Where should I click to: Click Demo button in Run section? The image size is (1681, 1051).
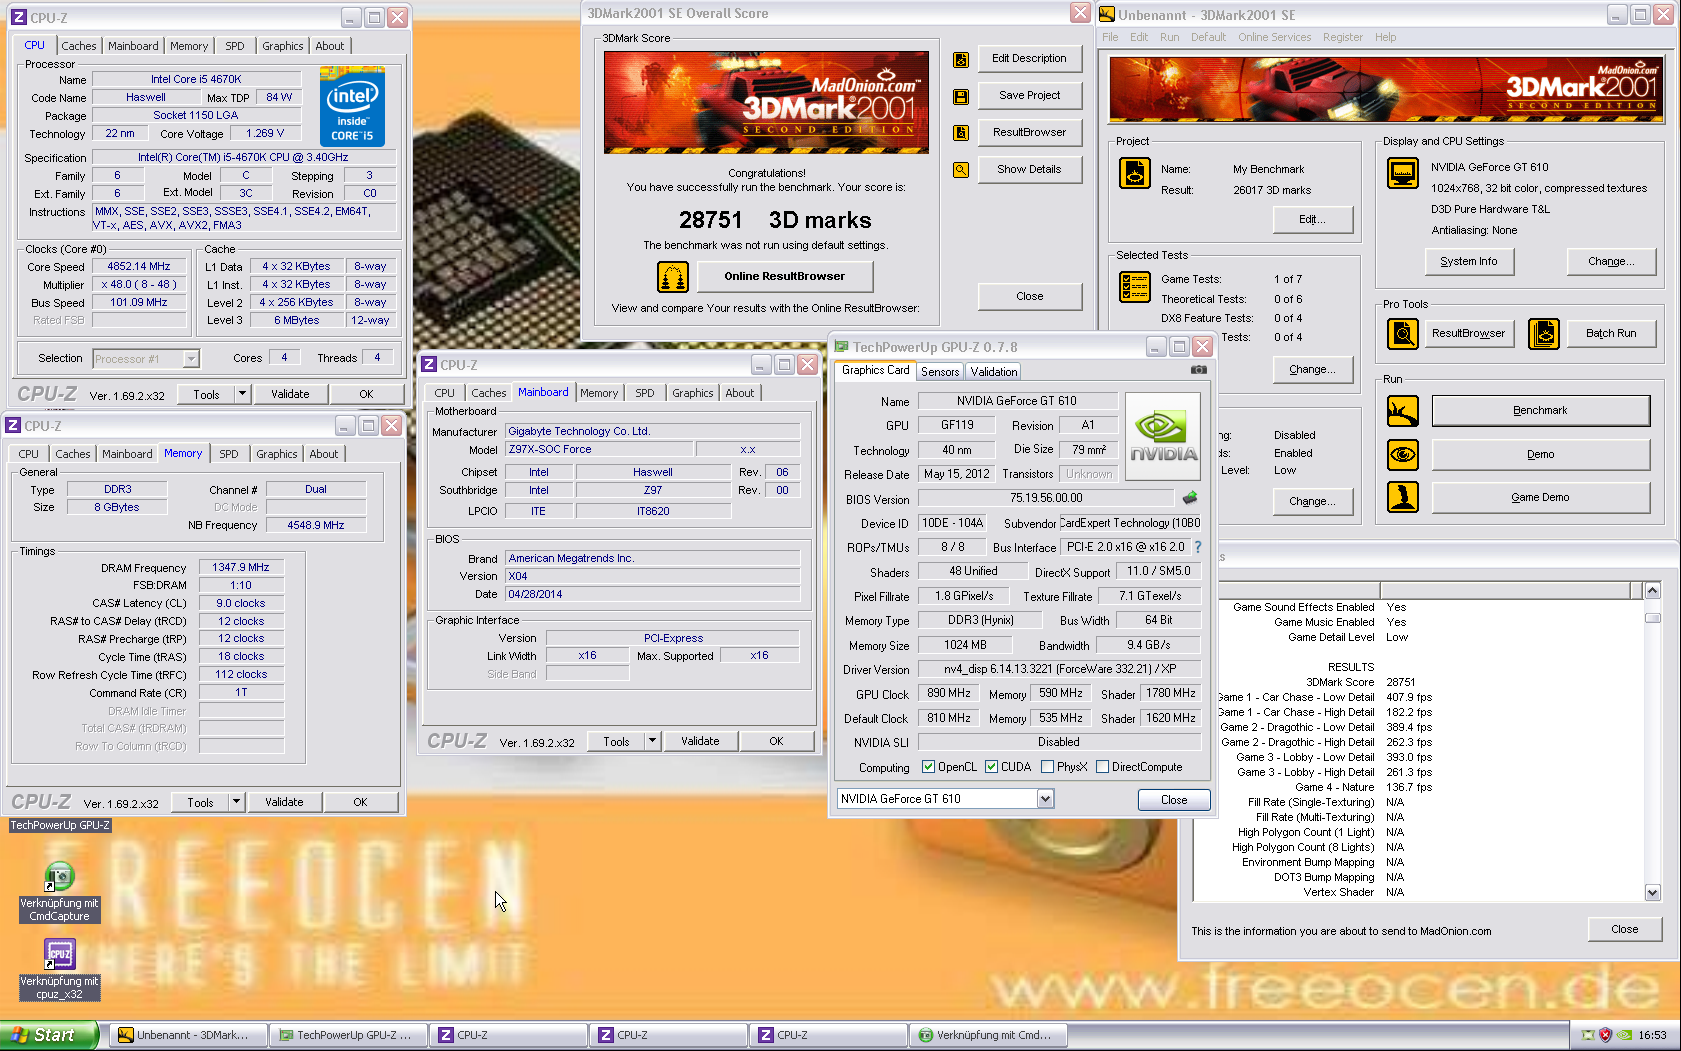pyautogui.click(x=1540, y=455)
